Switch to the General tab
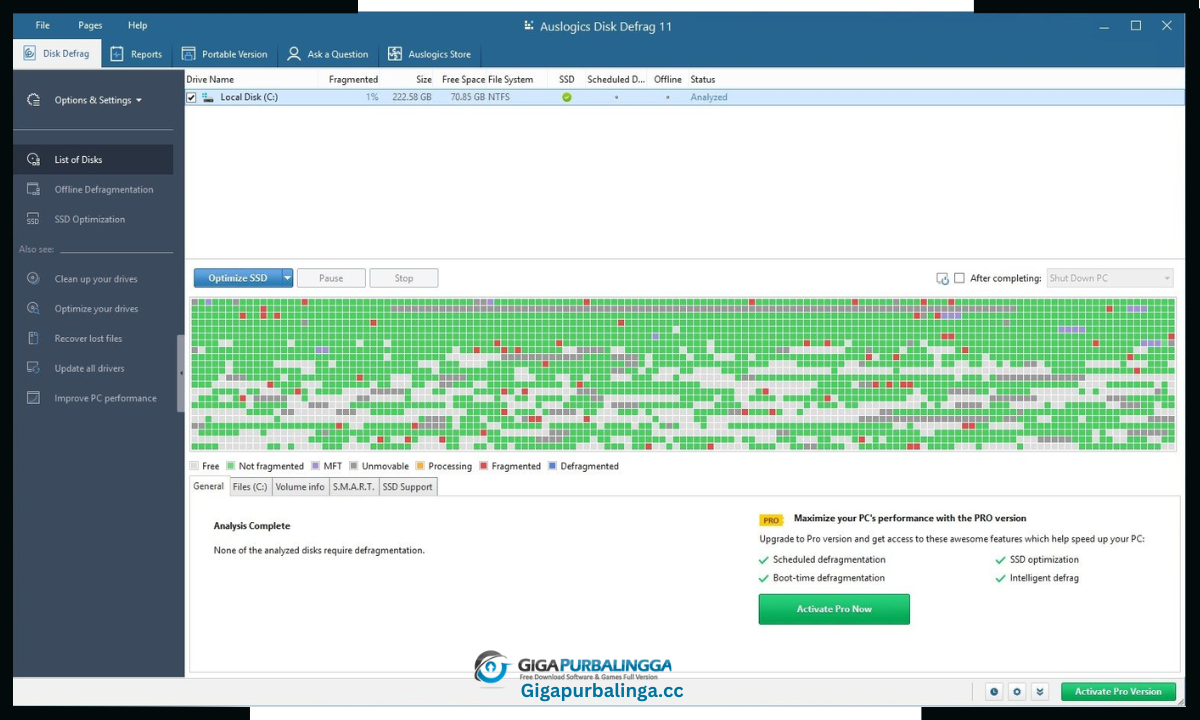Screen dimensions: 1200x720 (x=208, y=486)
